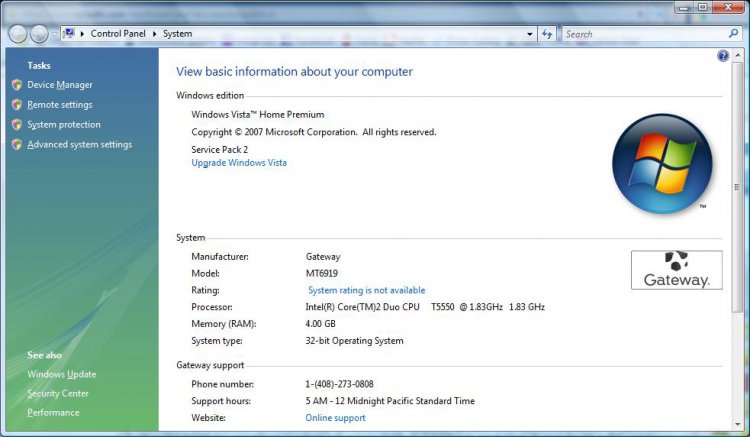
Task: Open Windows Update under See also
Action: tap(62, 374)
